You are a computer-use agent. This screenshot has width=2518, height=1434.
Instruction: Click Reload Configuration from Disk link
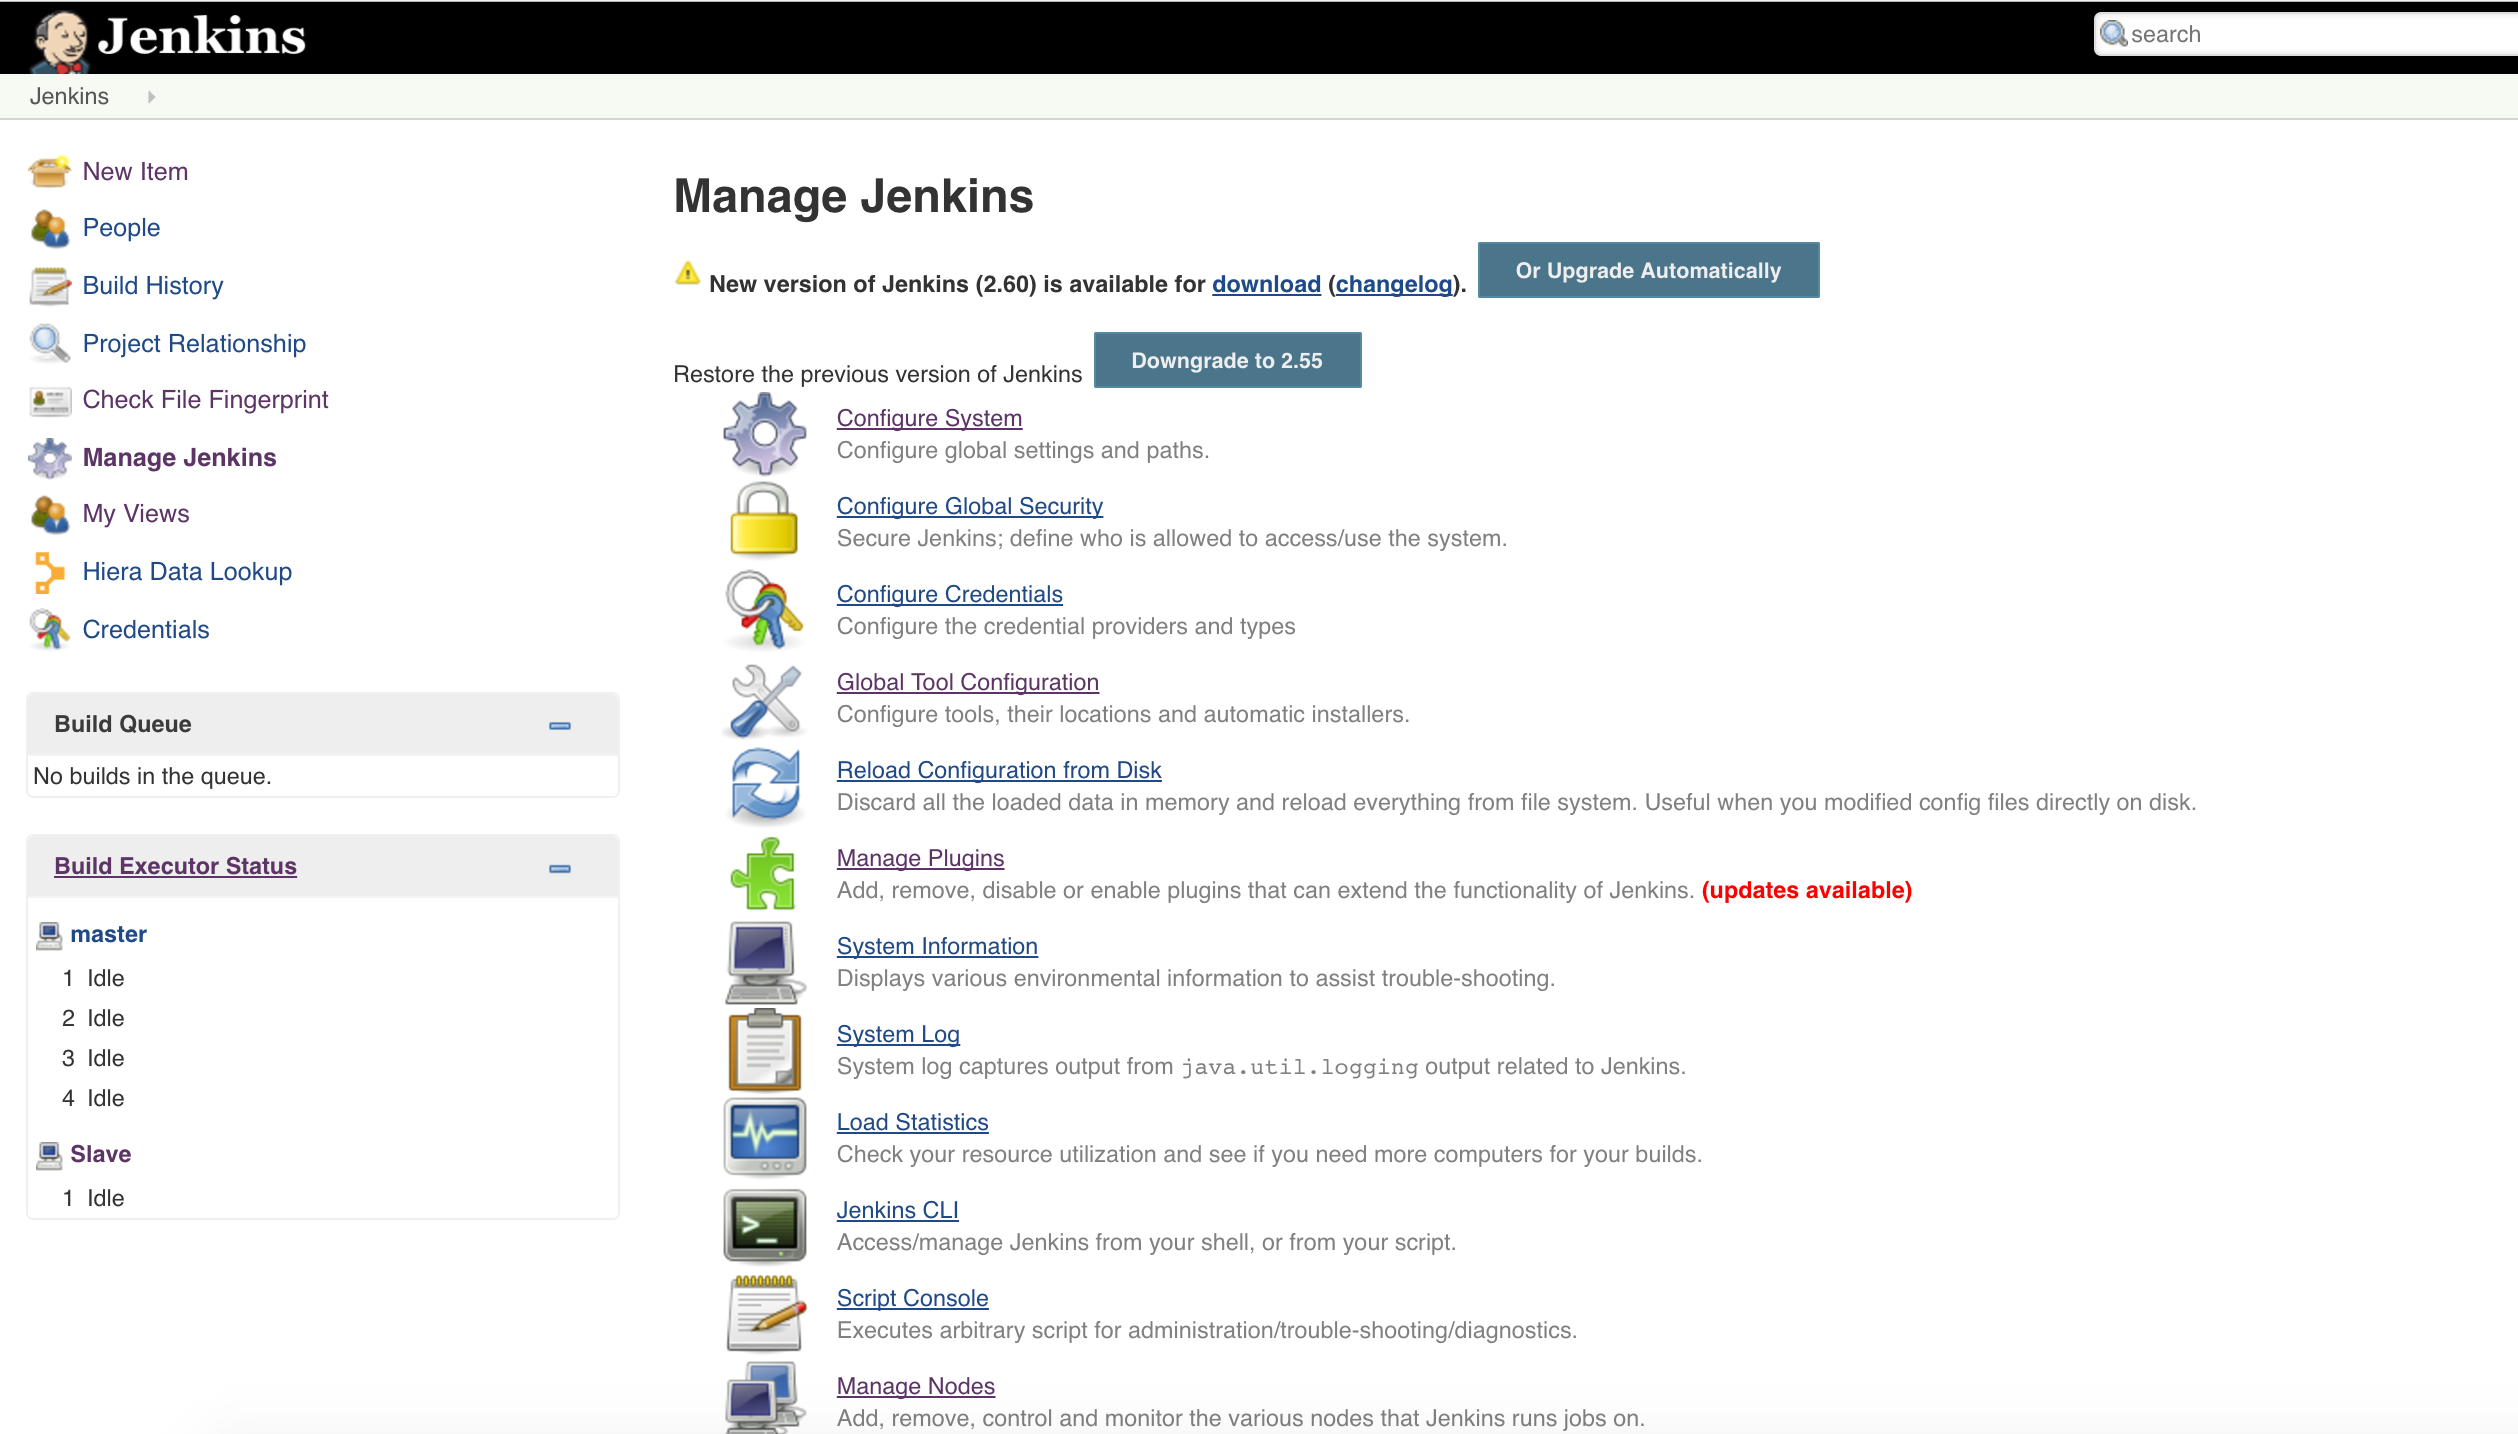click(x=998, y=771)
